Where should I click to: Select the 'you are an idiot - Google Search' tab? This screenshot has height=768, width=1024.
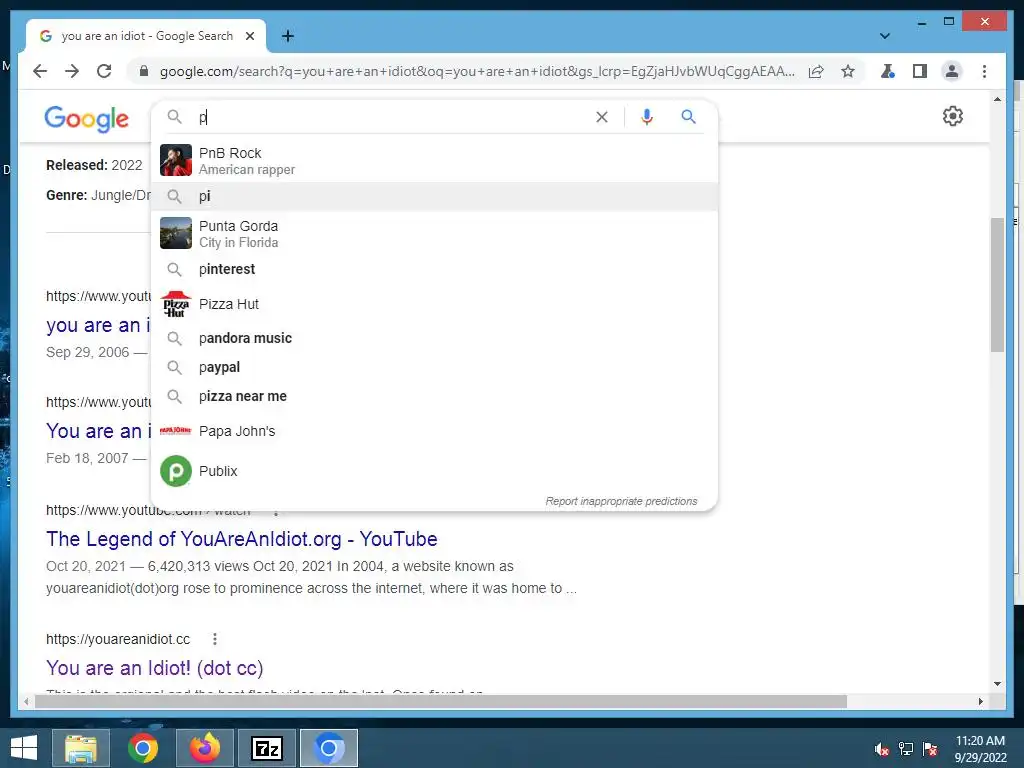coord(146,36)
